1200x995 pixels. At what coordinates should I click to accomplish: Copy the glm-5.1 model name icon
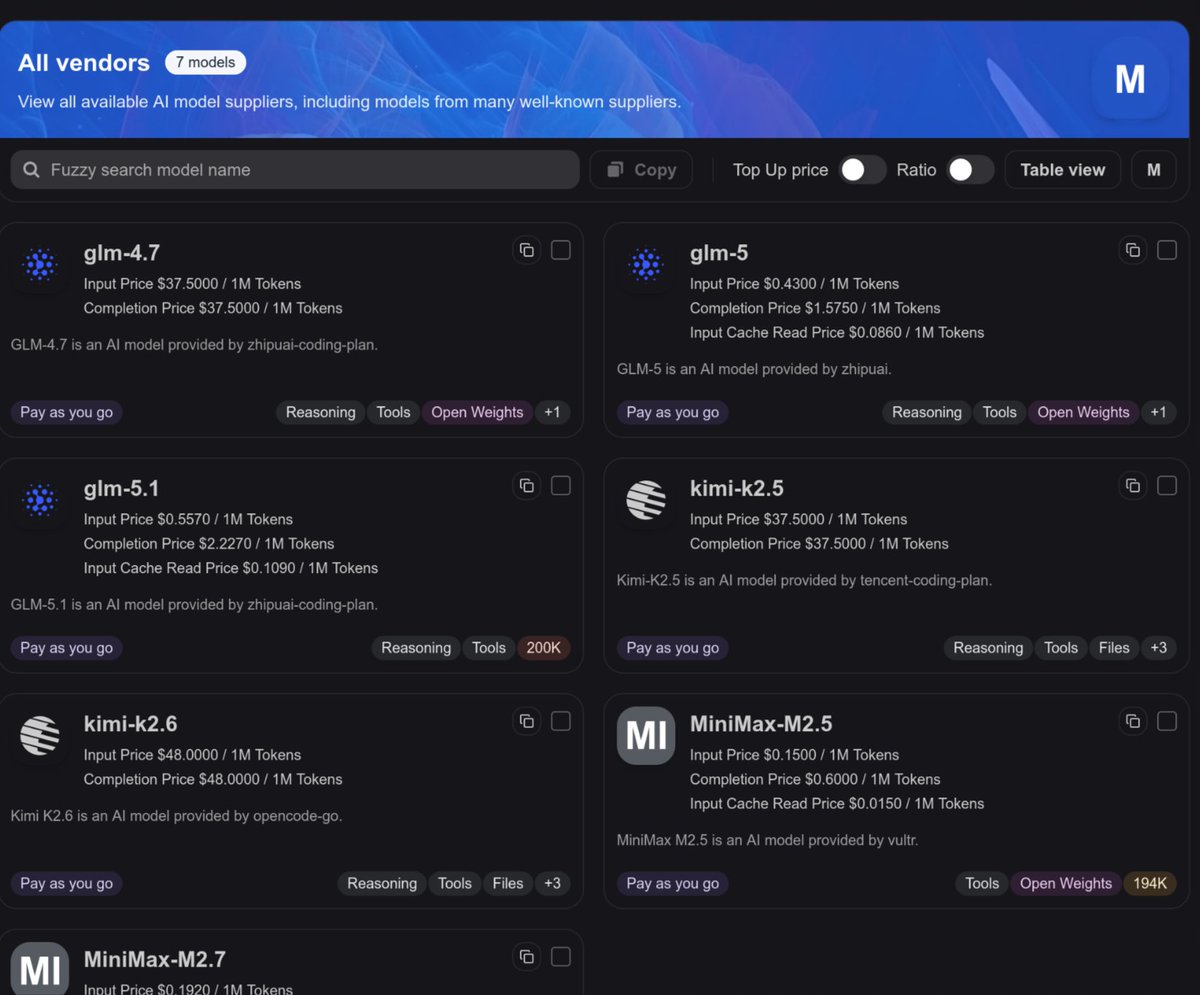pos(527,486)
